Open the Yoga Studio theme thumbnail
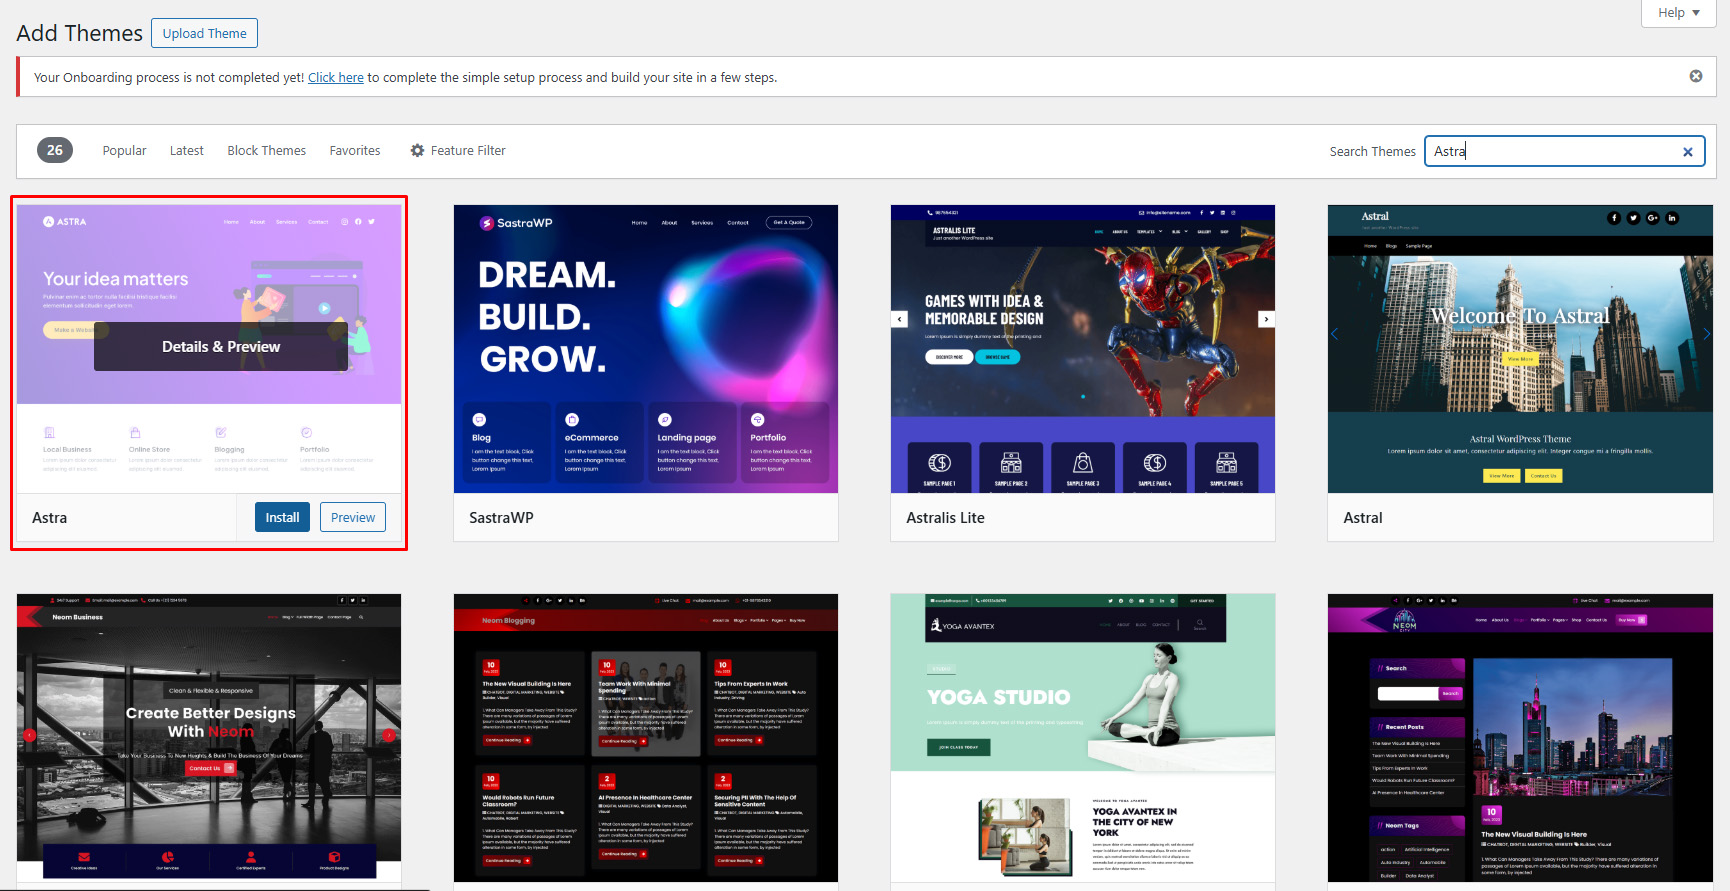This screenshot has height=891, width=1730. pyautogui.click(x=1083, y=738)
